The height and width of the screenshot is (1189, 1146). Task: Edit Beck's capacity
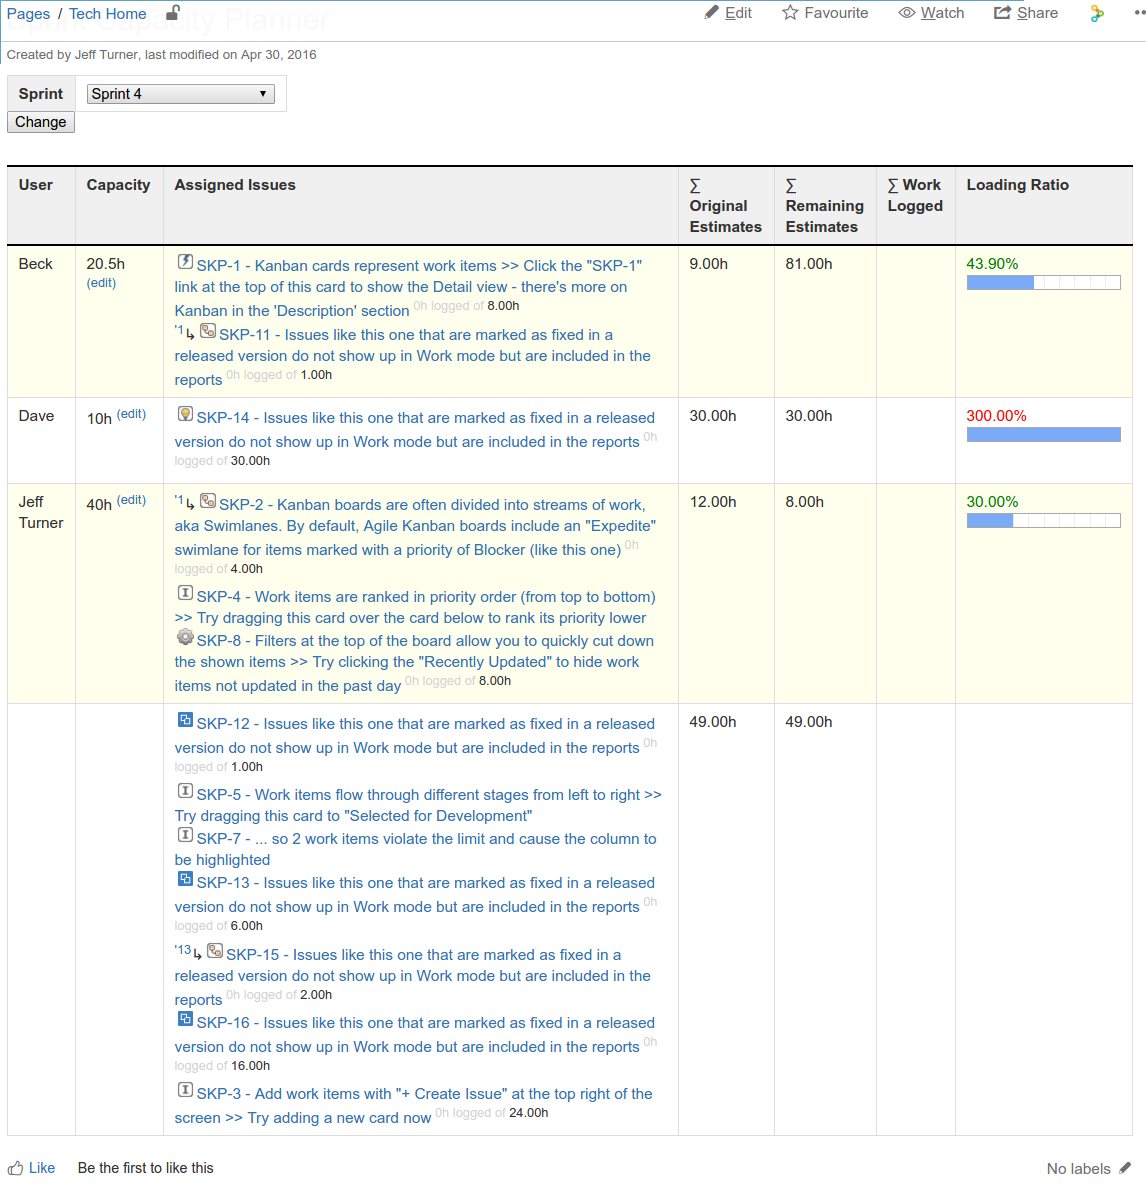(101, 283)
